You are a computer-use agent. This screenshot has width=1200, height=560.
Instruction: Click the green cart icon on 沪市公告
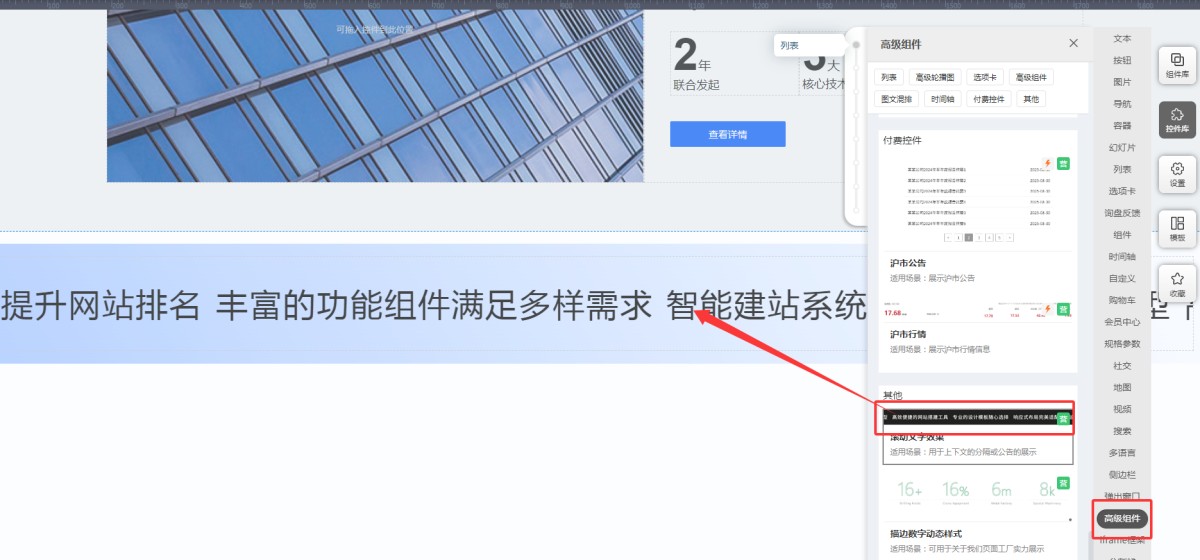pyautogui.click(x=1064, y=163)
